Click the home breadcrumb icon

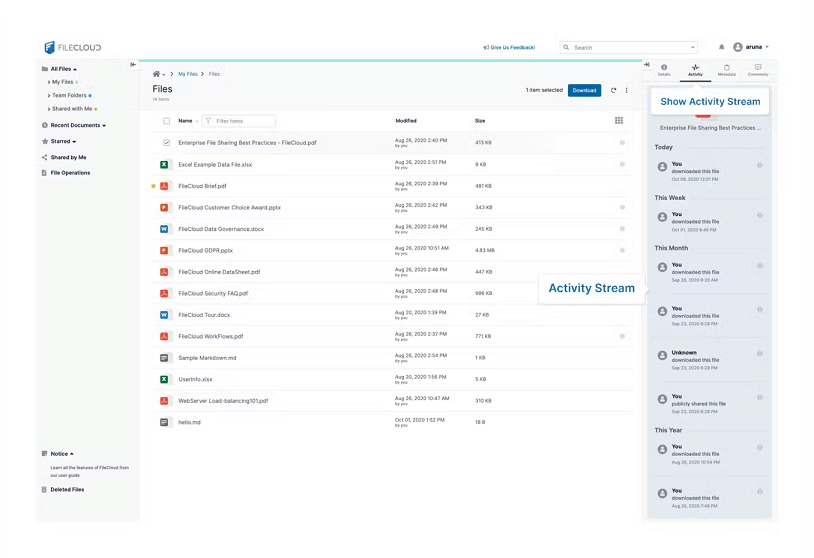(156, 74)
